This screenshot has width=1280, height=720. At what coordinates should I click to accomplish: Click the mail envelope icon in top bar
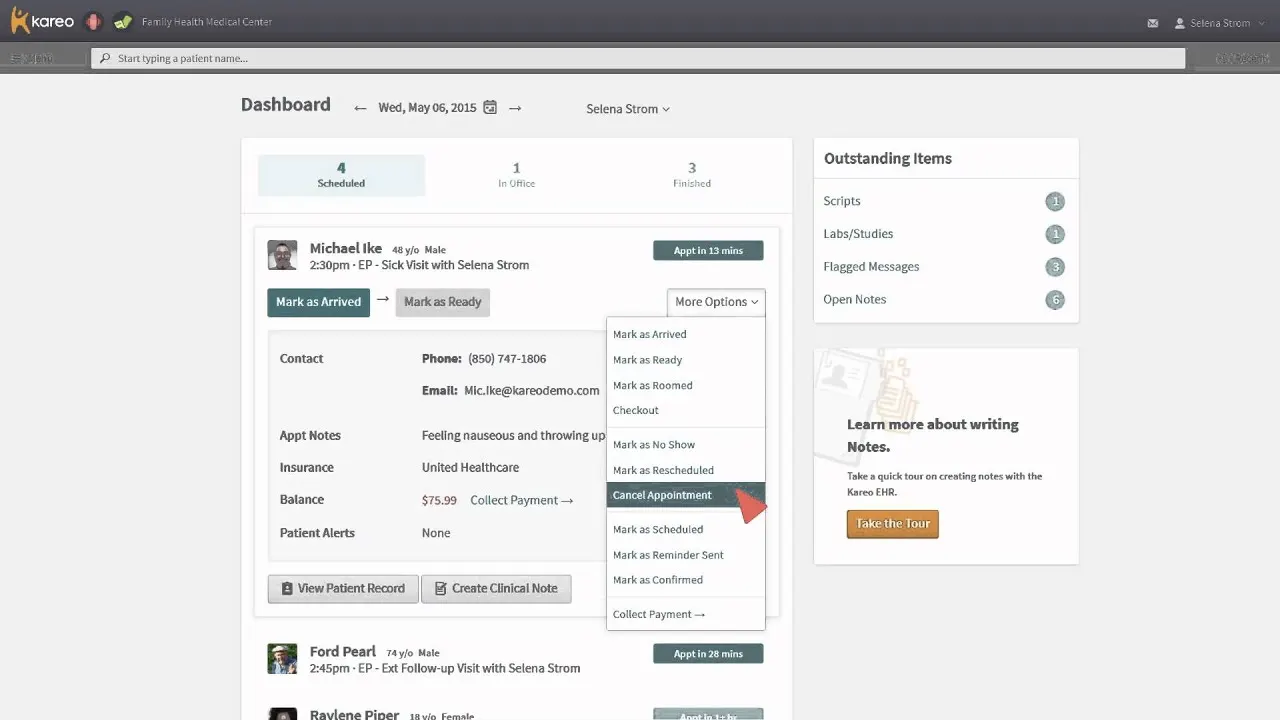tap(1152, 22)
